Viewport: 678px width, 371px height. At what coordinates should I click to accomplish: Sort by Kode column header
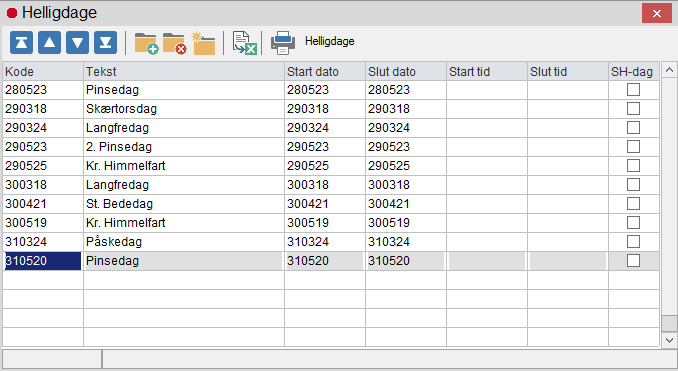tap(43, 71)
